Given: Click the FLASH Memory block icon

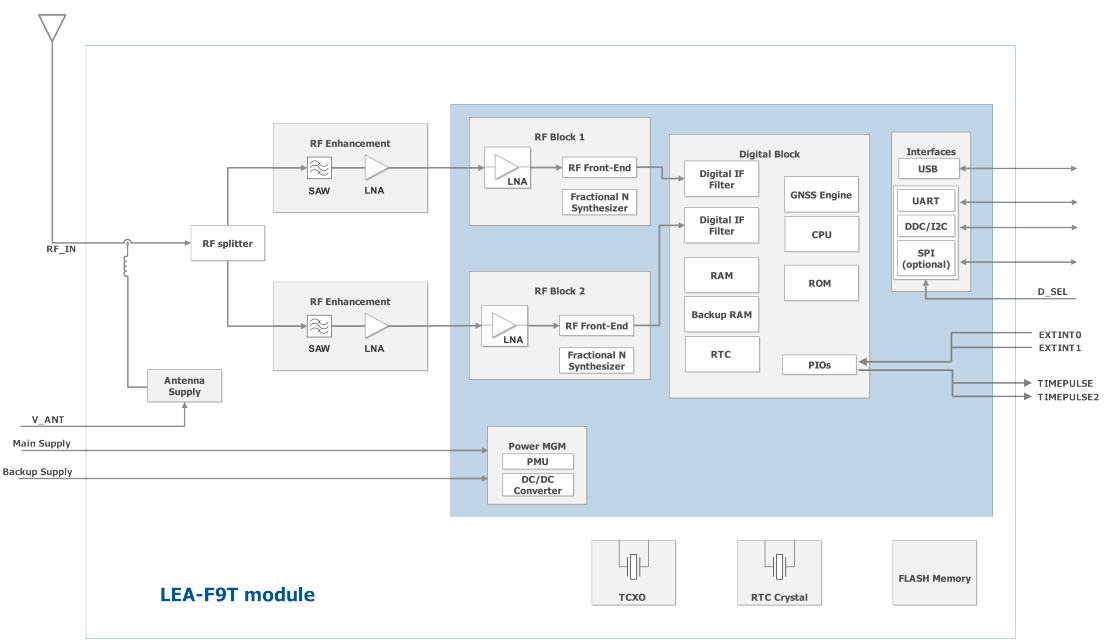Looking at the screenshot, I should (934, 572).
